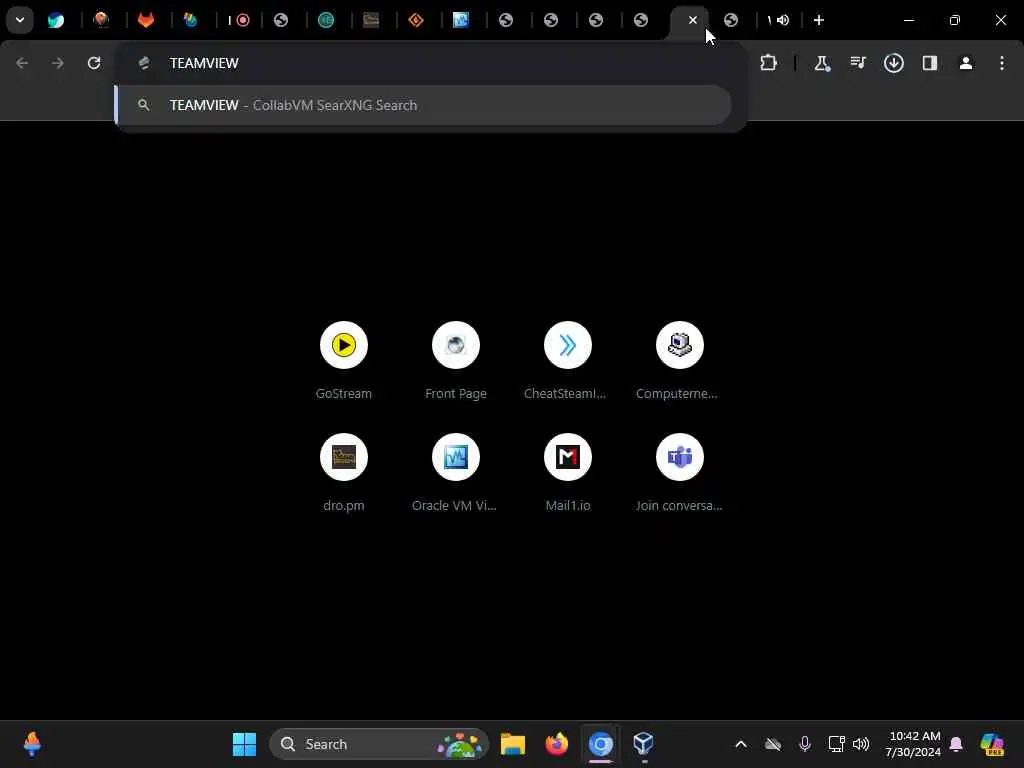1024x768 pixels.
Task: Click the microphone tray icon
Action: click(x=805, y=744)
